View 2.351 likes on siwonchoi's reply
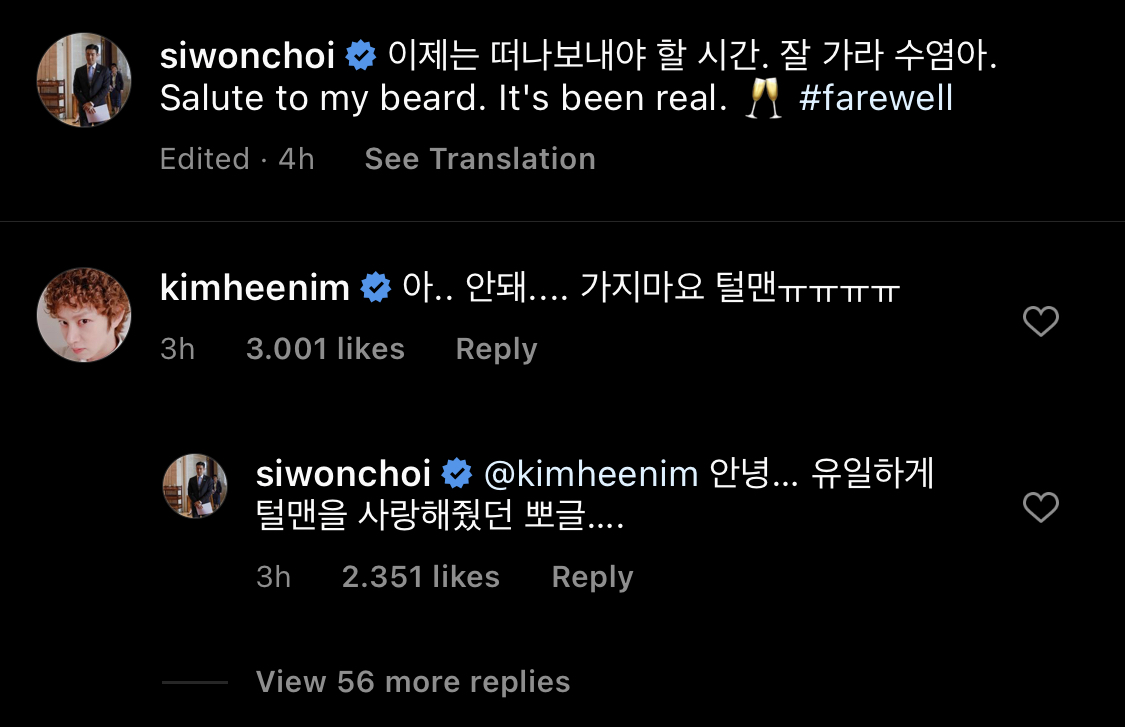The image size is (1125, 727). point(420,577)
